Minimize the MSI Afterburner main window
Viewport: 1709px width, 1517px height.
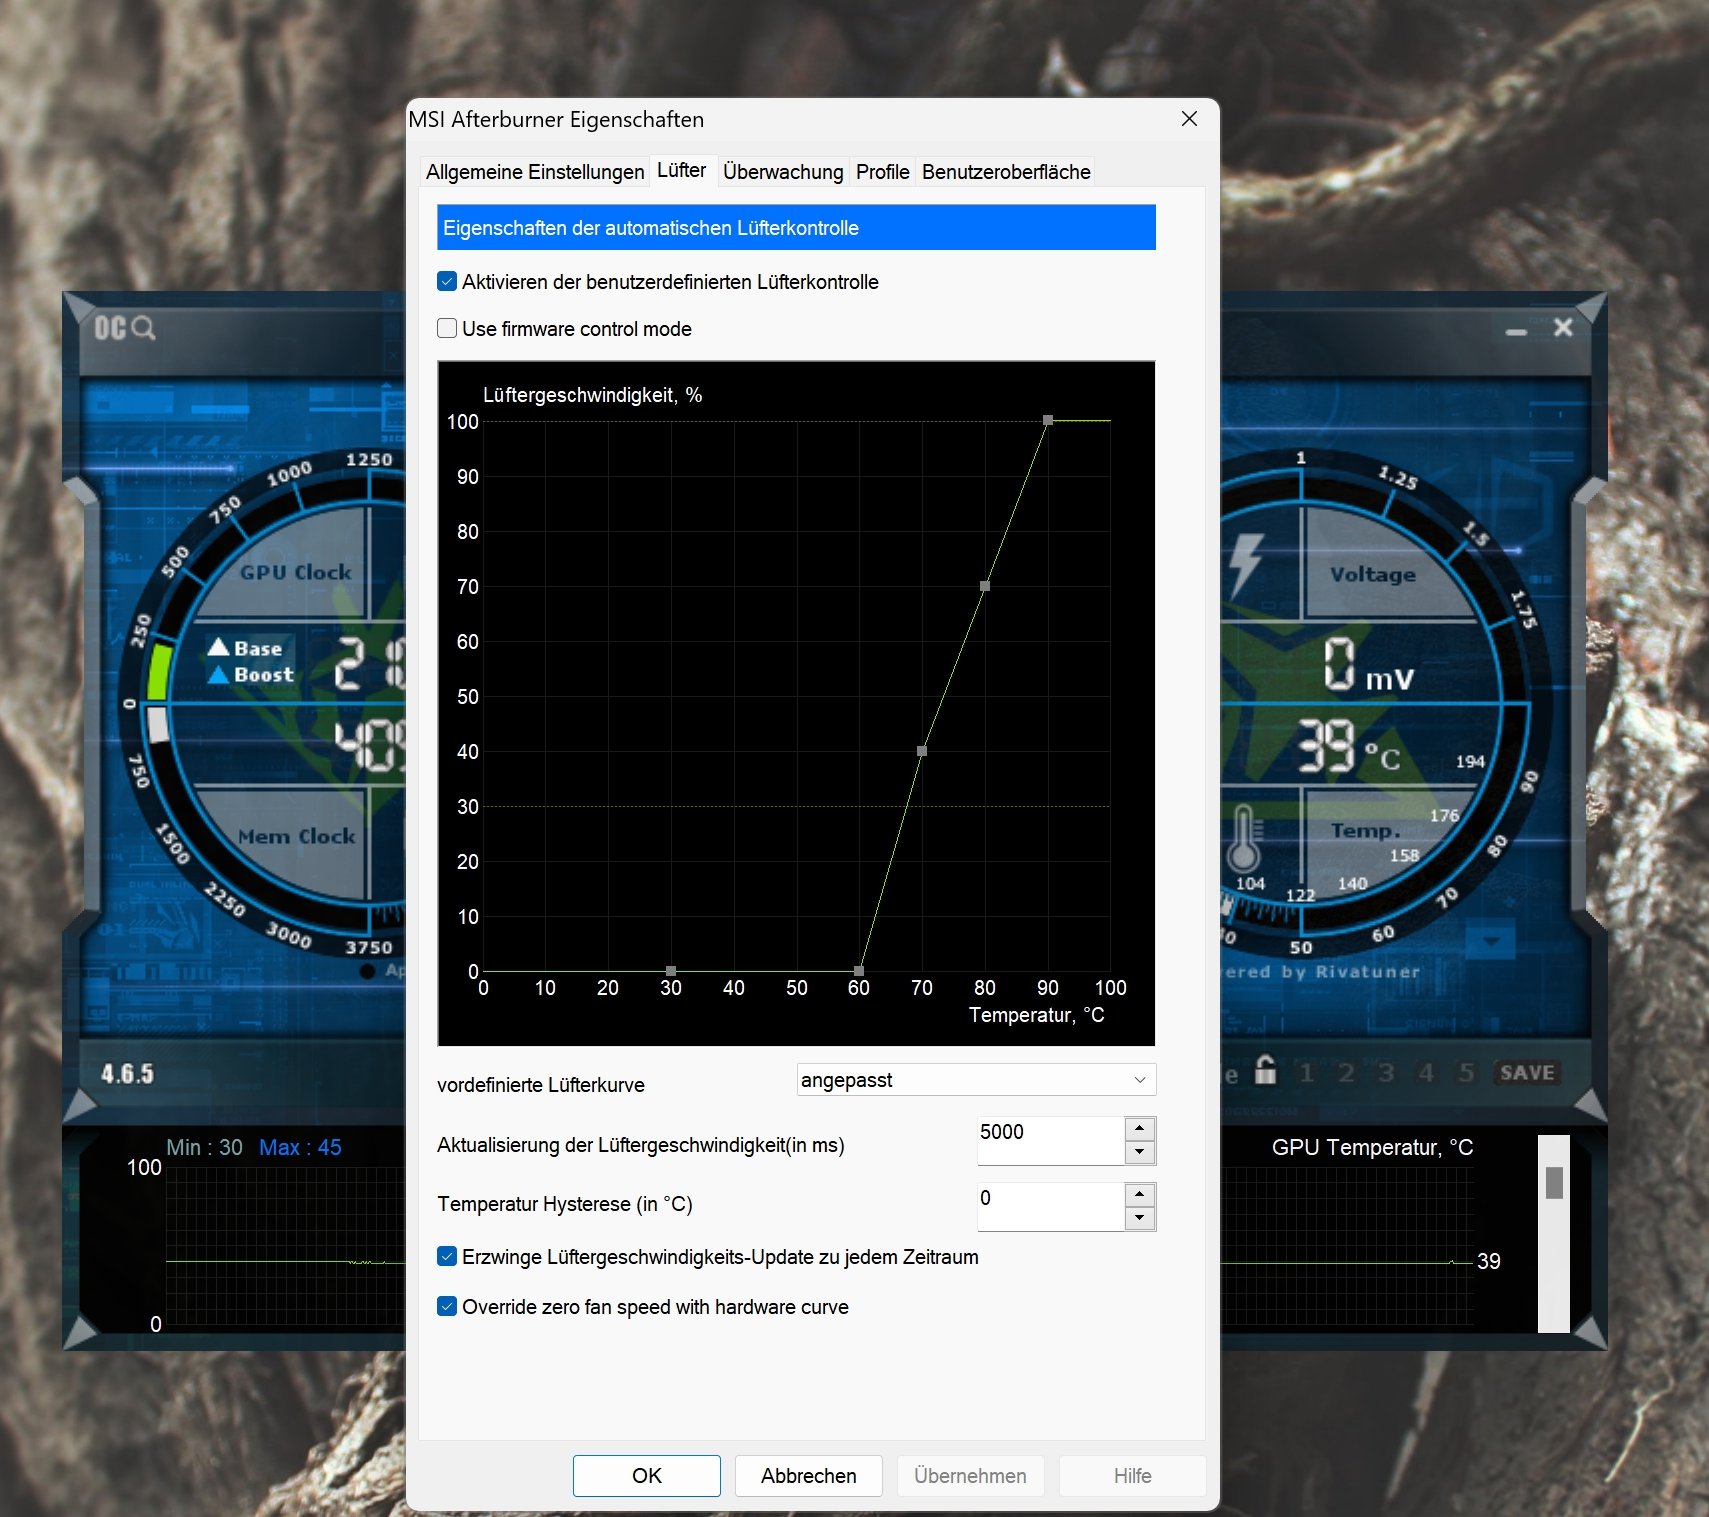[1516, 330]
